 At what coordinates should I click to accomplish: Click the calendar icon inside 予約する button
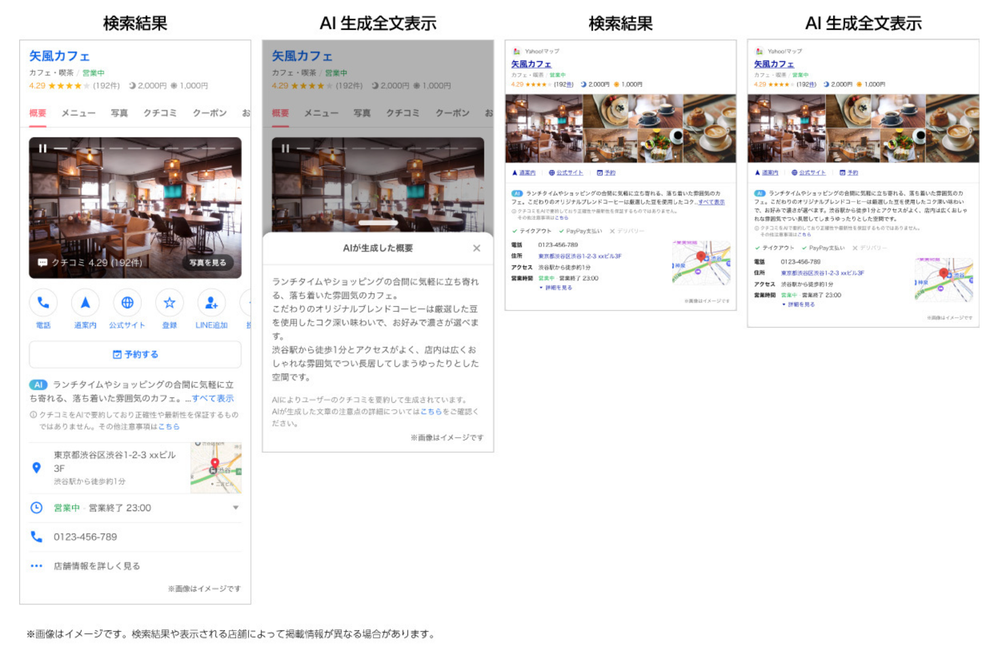tap(117, 355)
